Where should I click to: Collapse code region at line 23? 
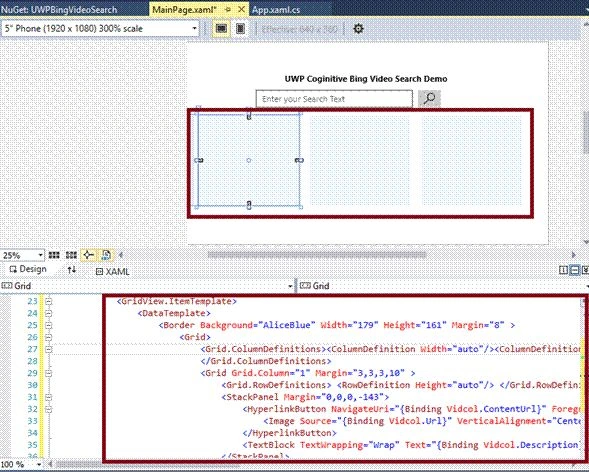pos(48,301)
